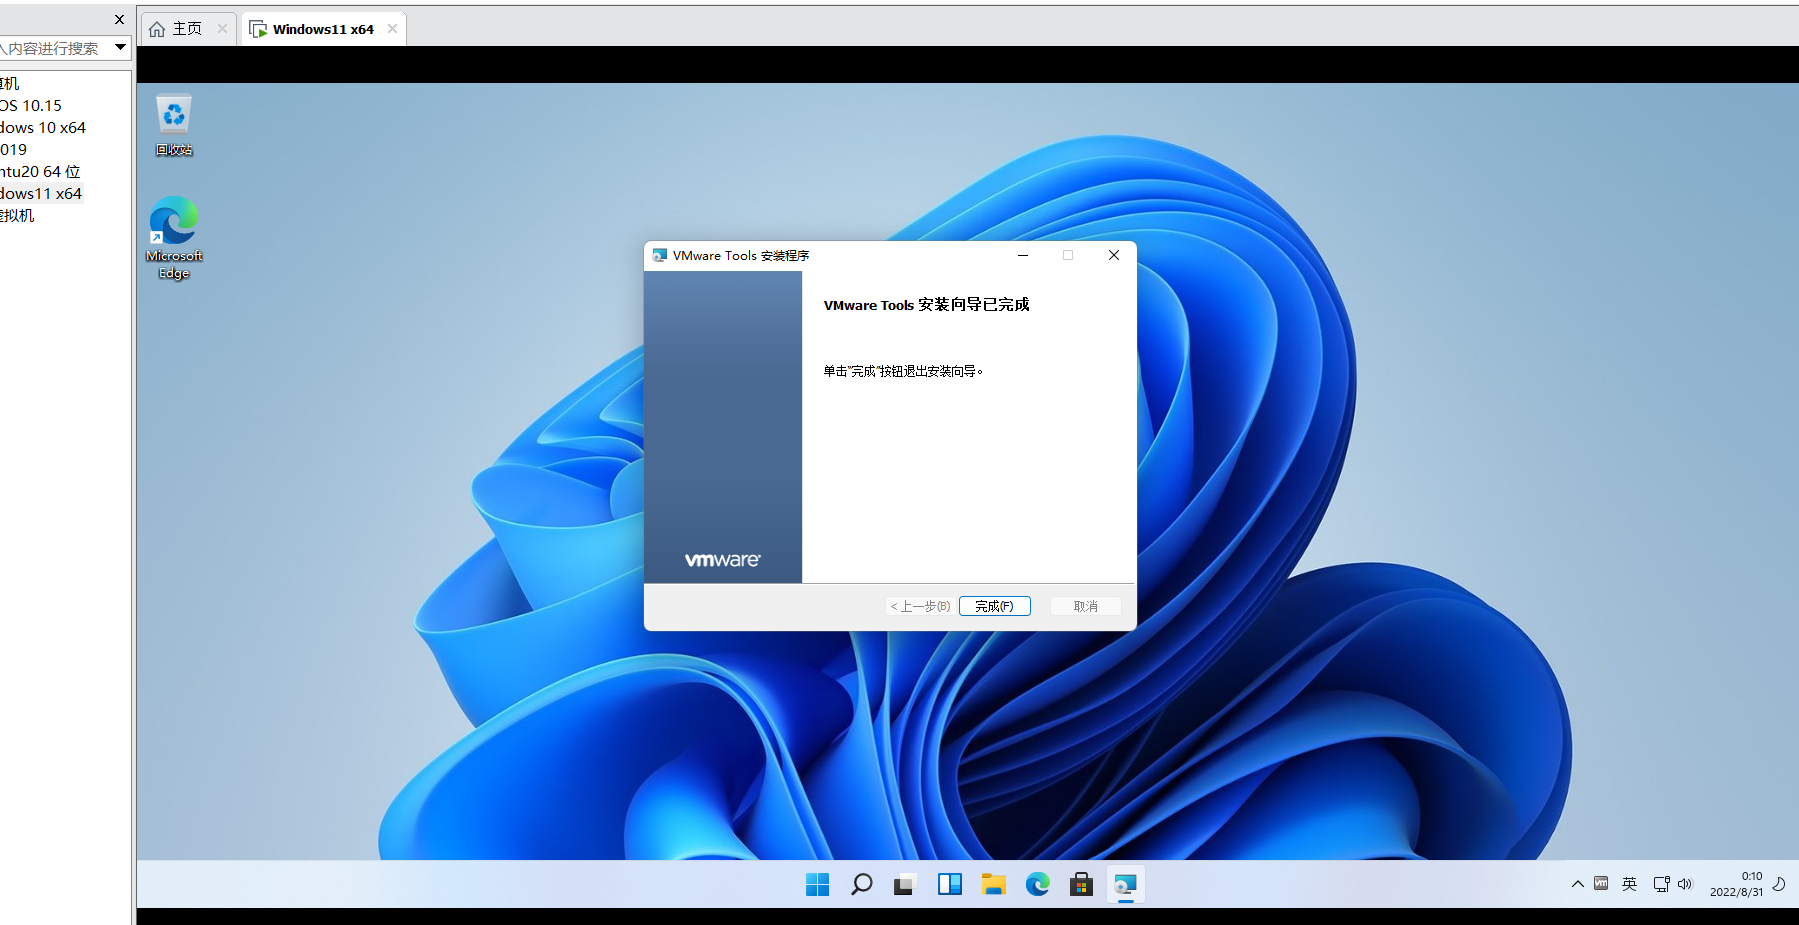Close the 主页 tab
The width and height of the screenshot is (1799, 925).
point(222,29)
